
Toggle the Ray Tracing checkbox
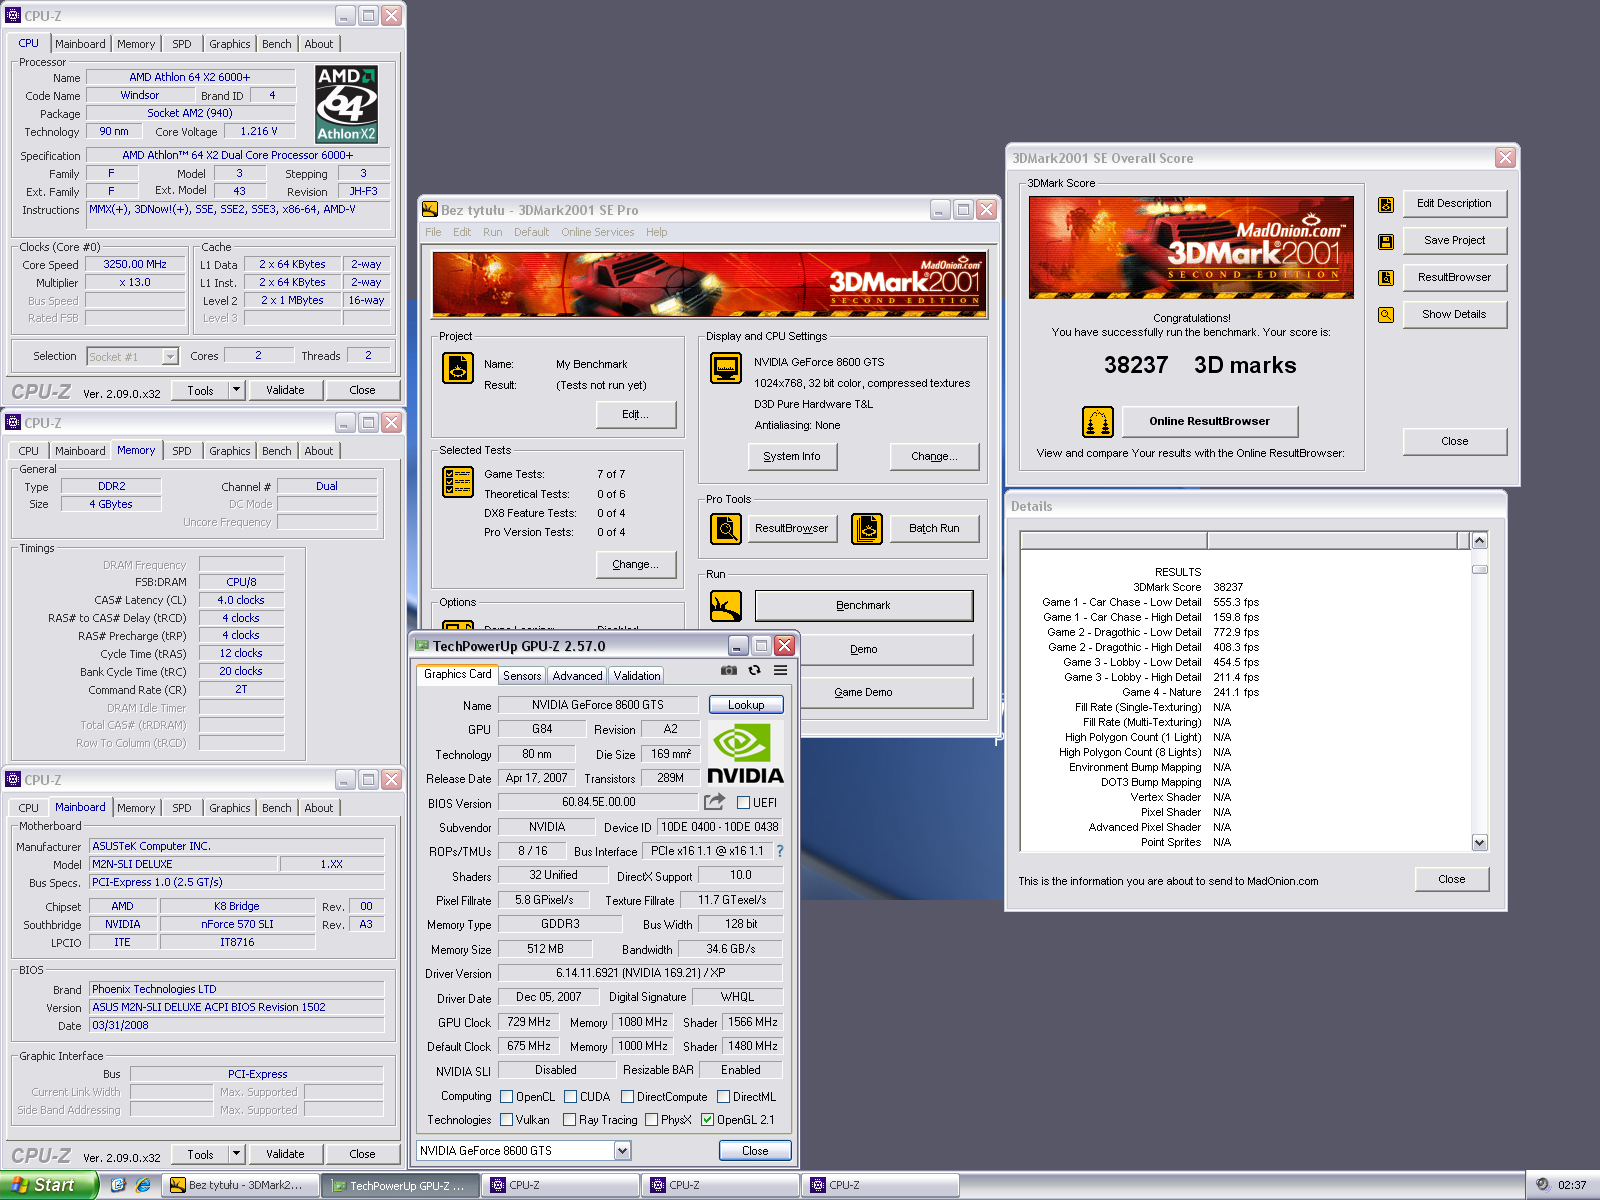pos(569,1120)
